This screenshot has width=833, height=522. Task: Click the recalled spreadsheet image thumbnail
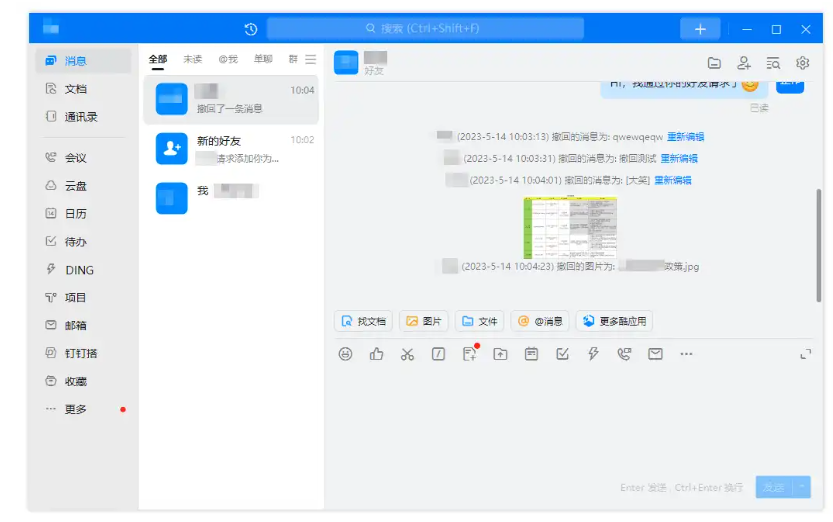tap(570, 227)
